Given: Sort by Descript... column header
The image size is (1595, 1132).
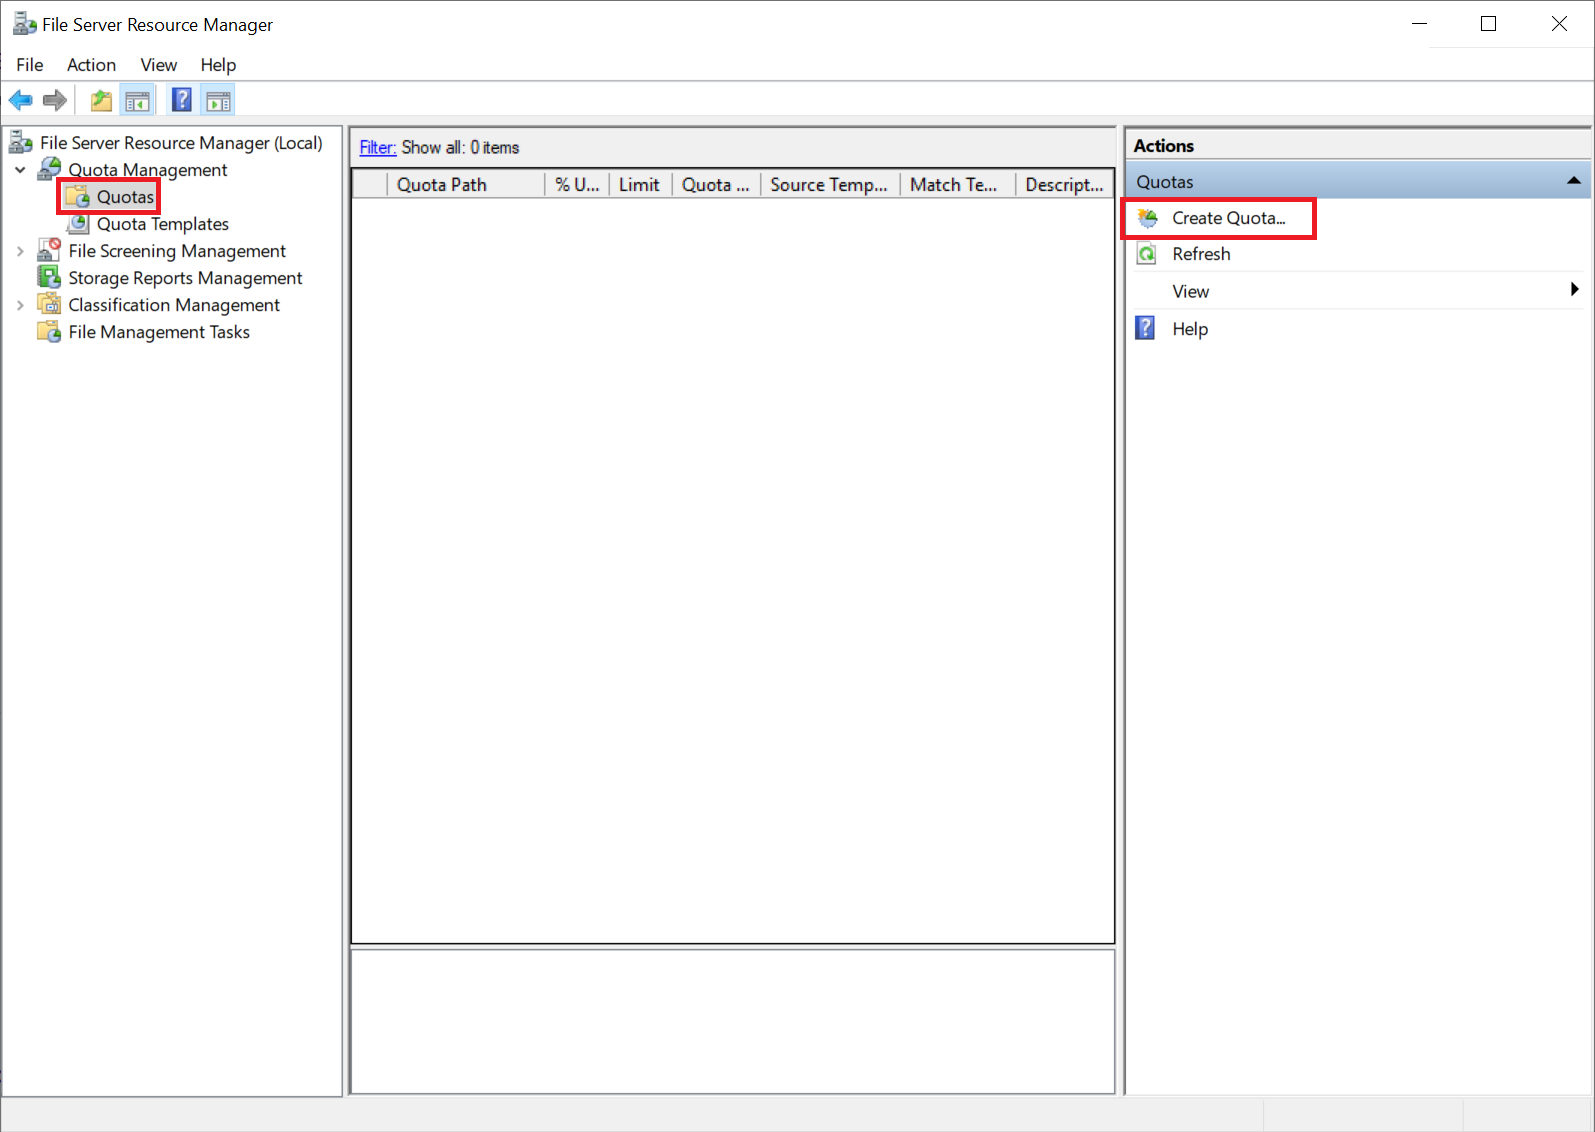Looking at the screenshot, I should 1064,184.
